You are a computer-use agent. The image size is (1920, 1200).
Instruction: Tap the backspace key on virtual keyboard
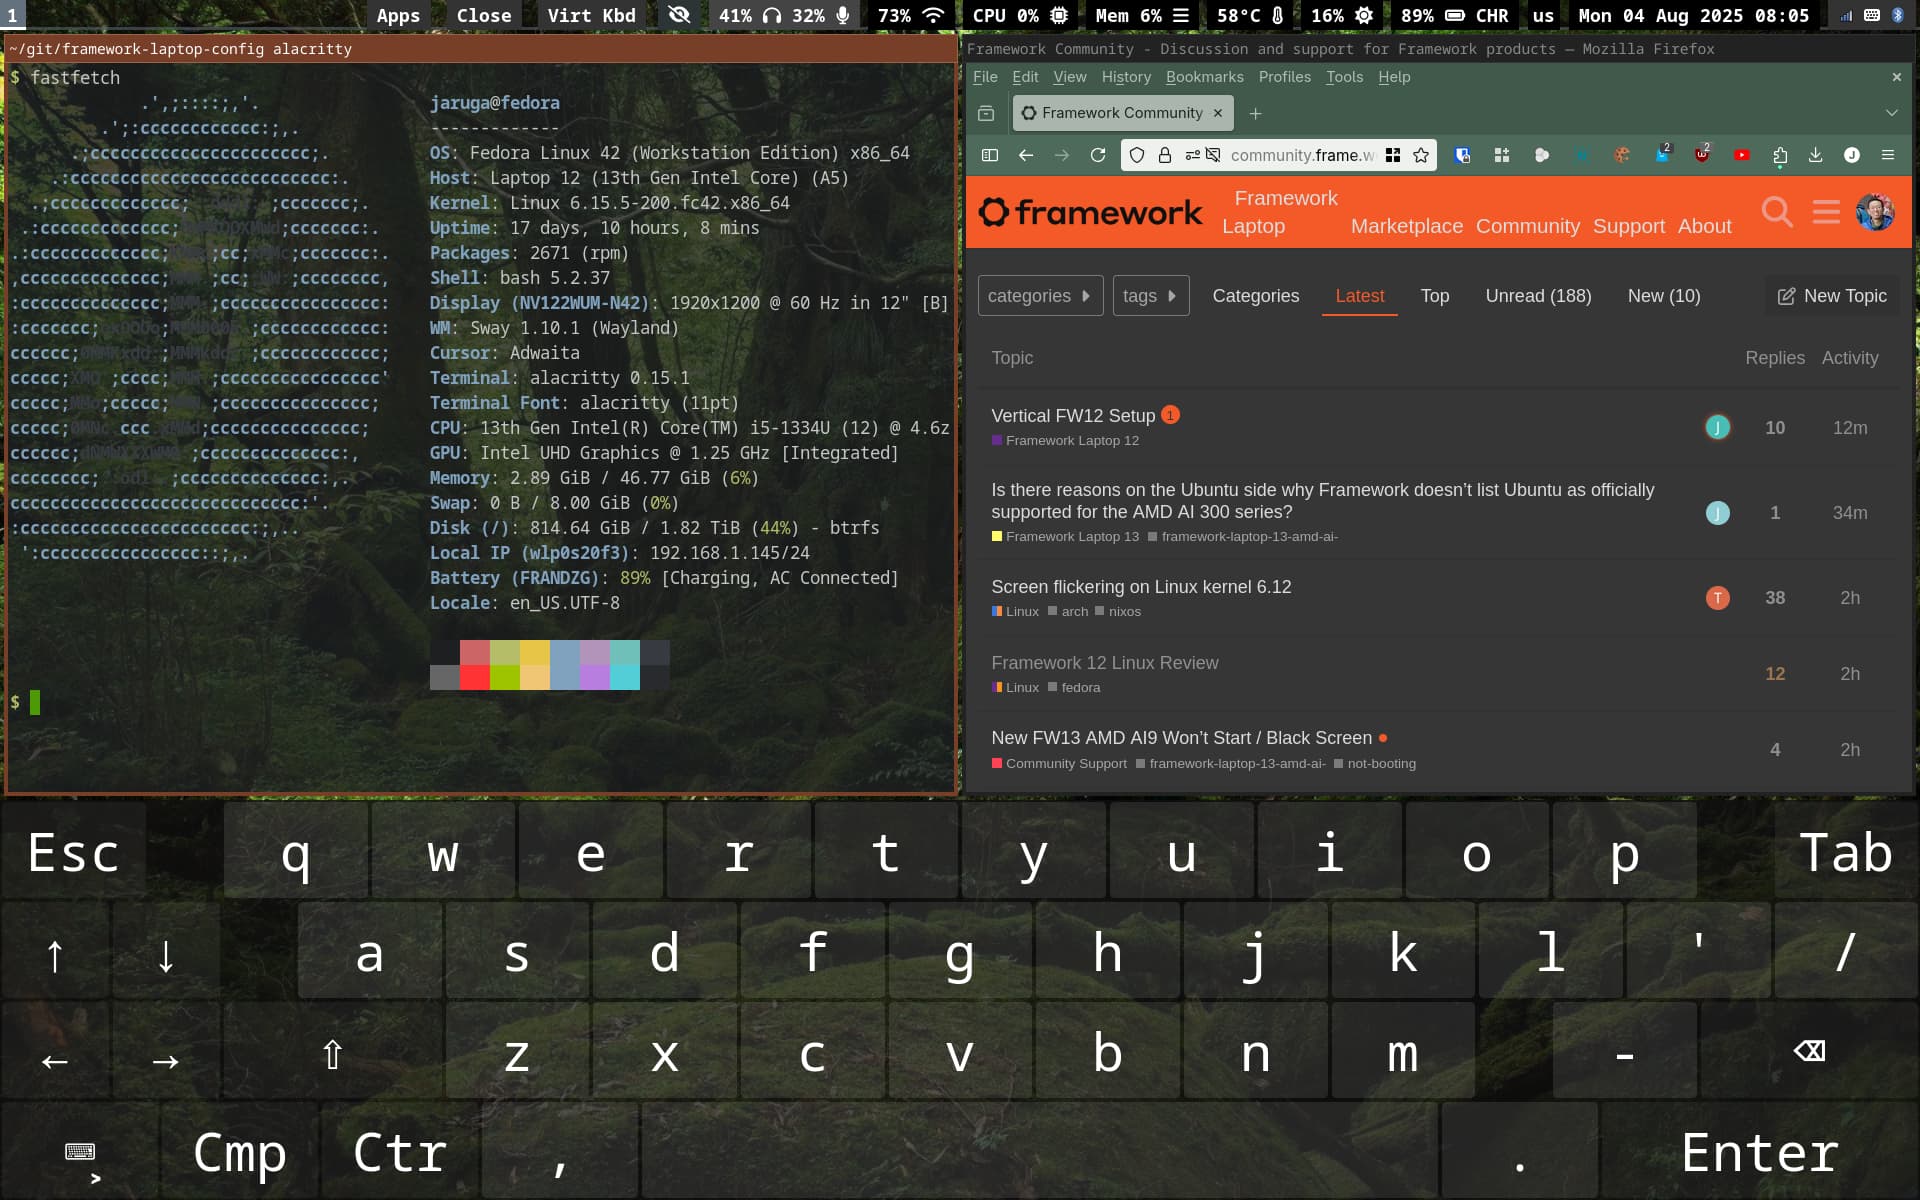click(1810, 1052)
